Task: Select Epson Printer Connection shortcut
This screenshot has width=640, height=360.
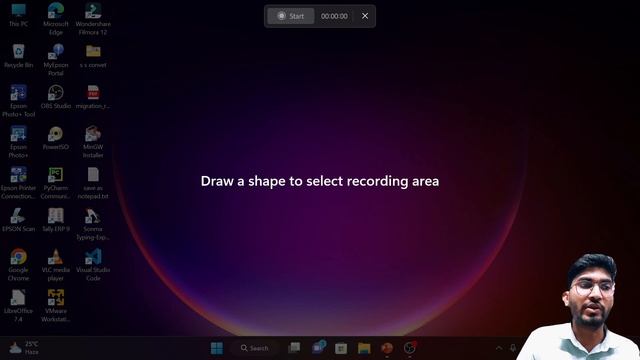Action: click(18, 183)
